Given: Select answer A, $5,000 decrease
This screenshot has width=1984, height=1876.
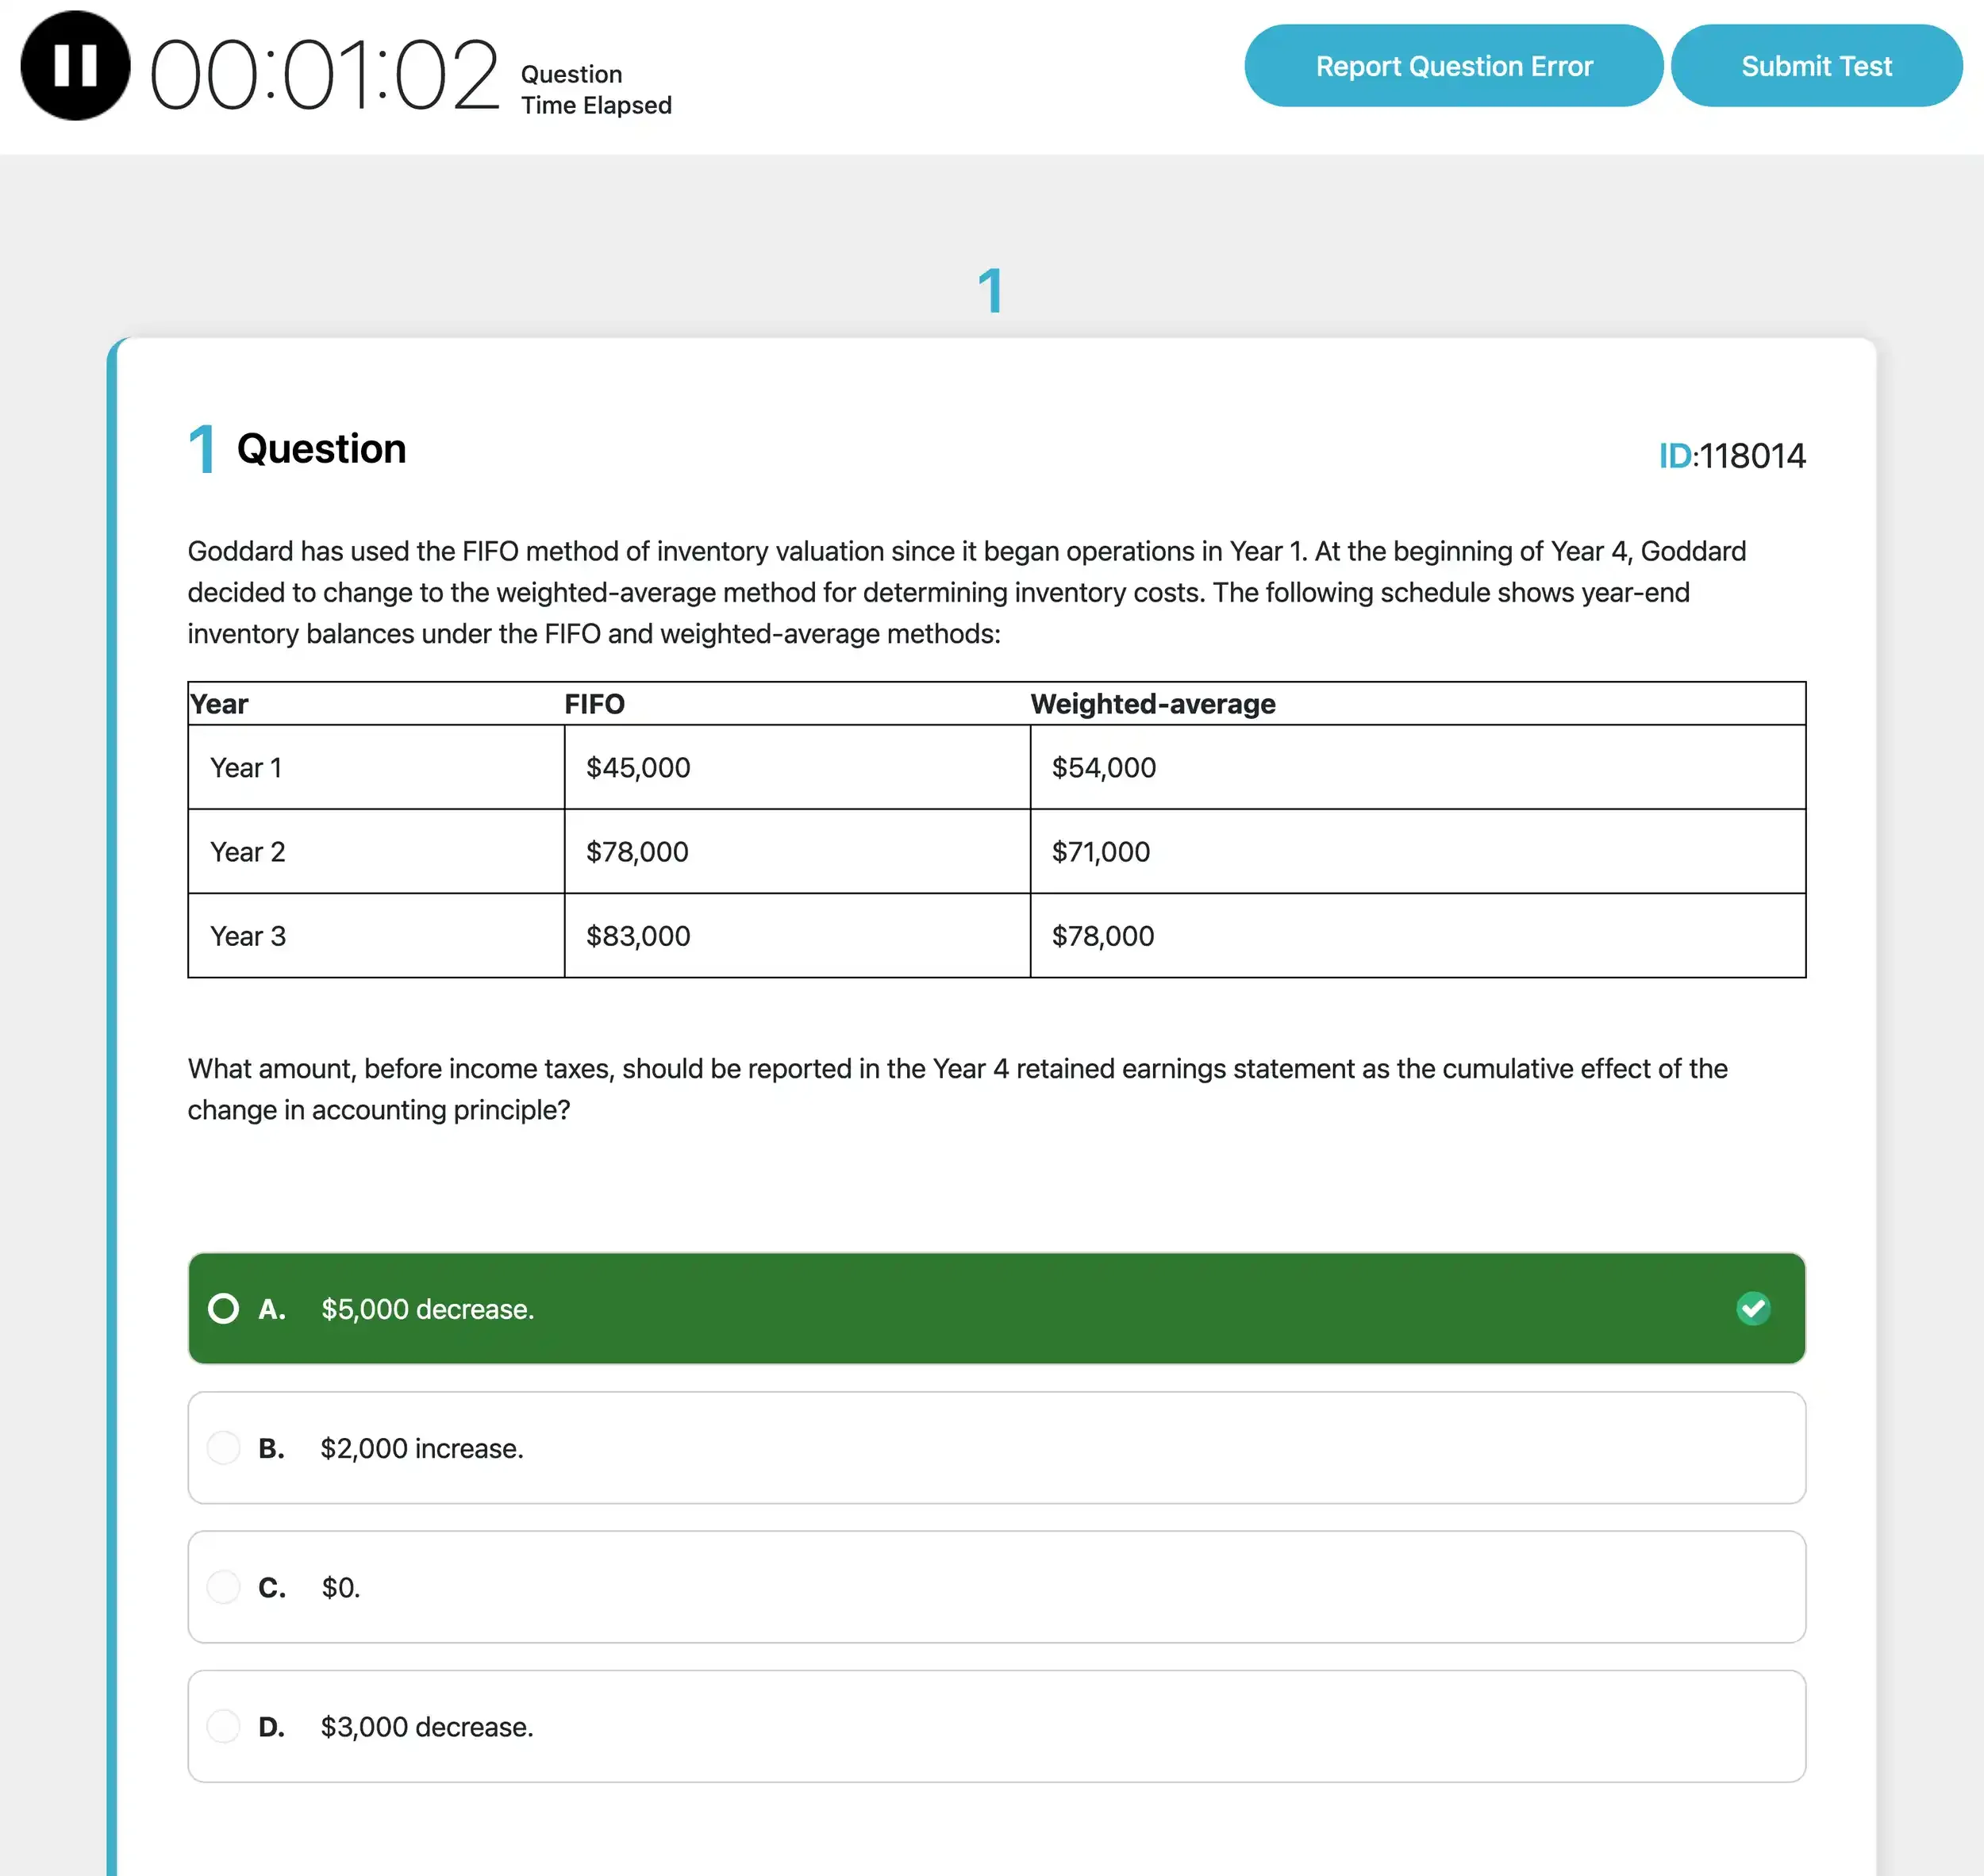Looking at the screenshot, I should point(426,1309).
